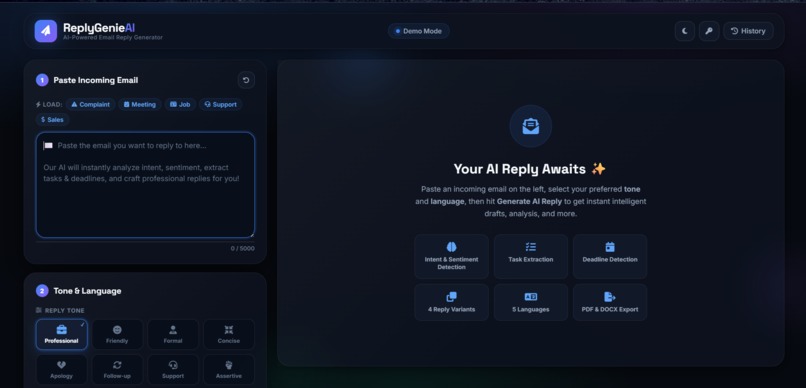Reset the incoming email with the undo icon
The height and width of the screenshot is (388, 806).
246,80
